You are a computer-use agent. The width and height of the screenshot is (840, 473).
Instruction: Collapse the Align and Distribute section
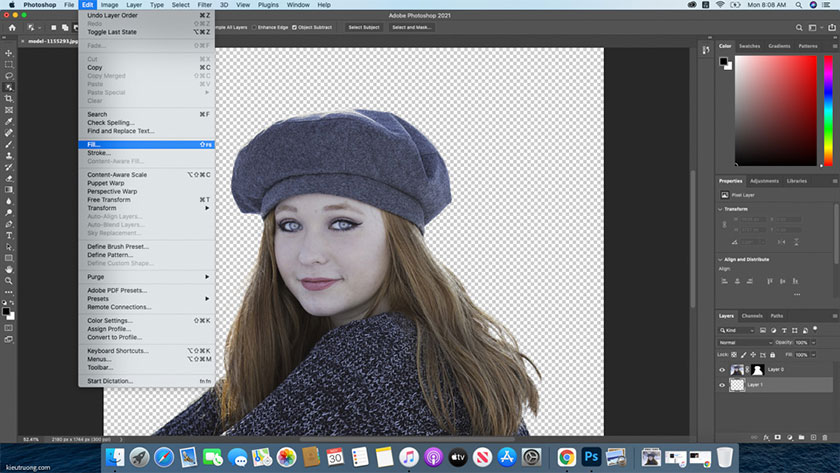click(720, 259)
